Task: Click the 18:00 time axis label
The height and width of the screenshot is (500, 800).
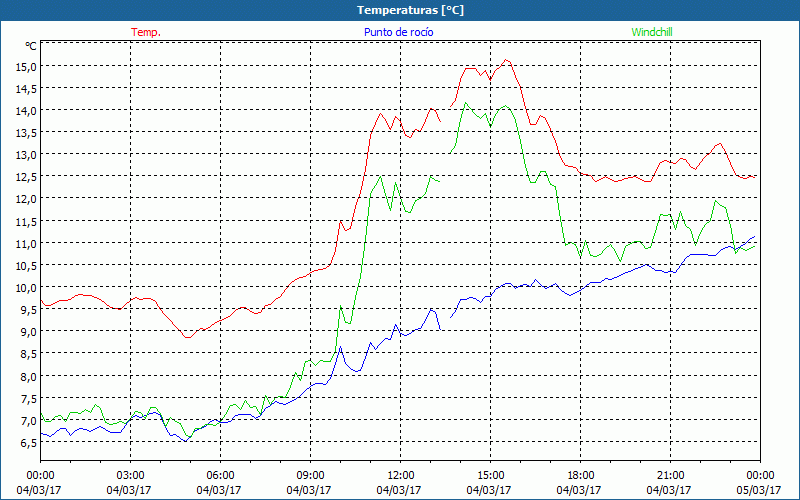Action: [x=580, y=476]
